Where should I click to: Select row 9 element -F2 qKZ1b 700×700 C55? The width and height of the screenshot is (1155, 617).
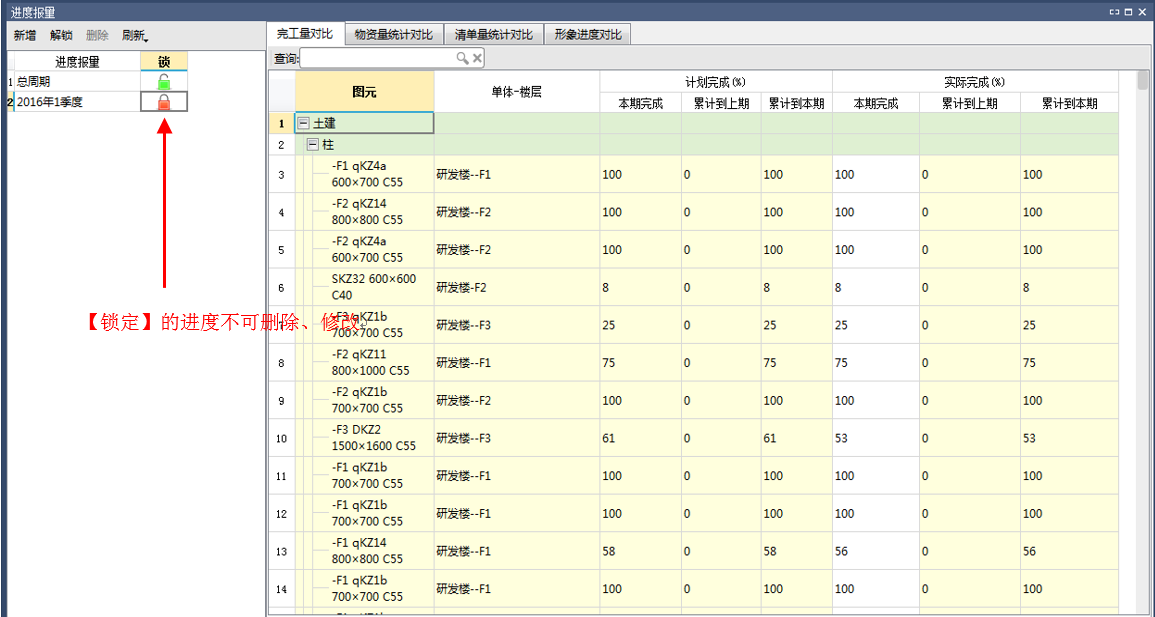366,400
